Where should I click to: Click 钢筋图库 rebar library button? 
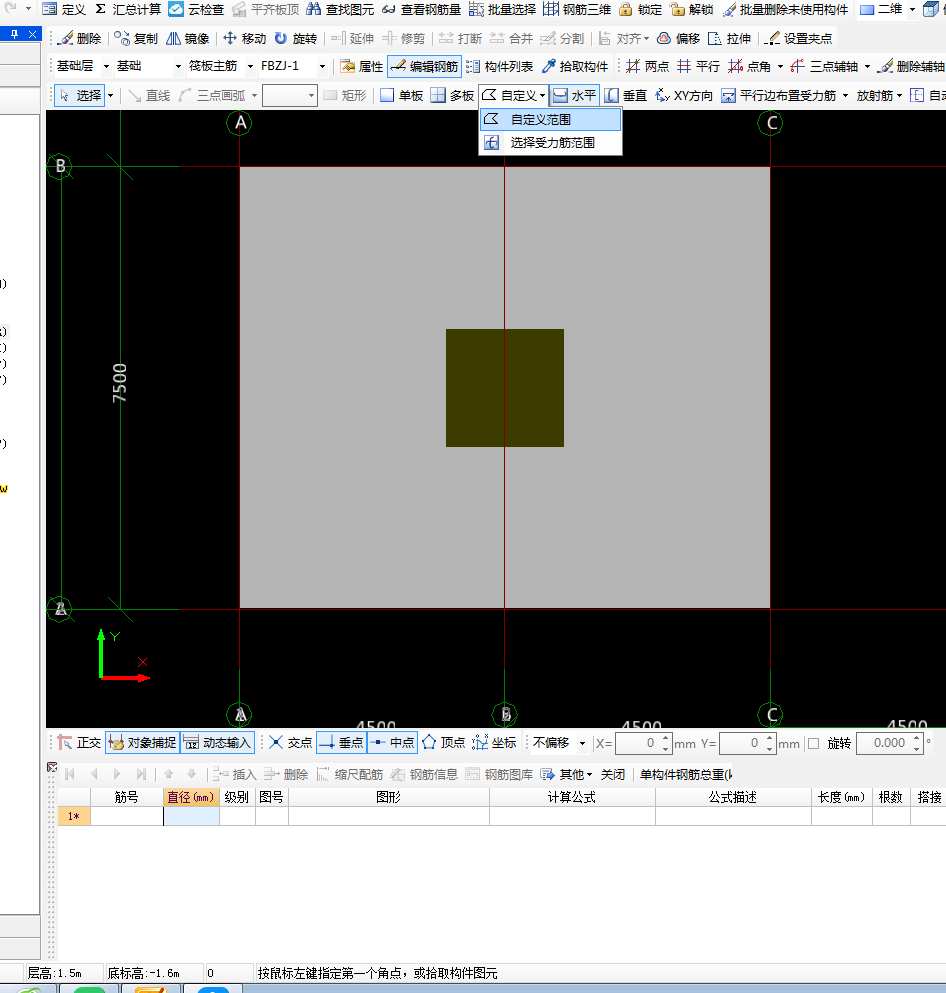tap(500, 775)
